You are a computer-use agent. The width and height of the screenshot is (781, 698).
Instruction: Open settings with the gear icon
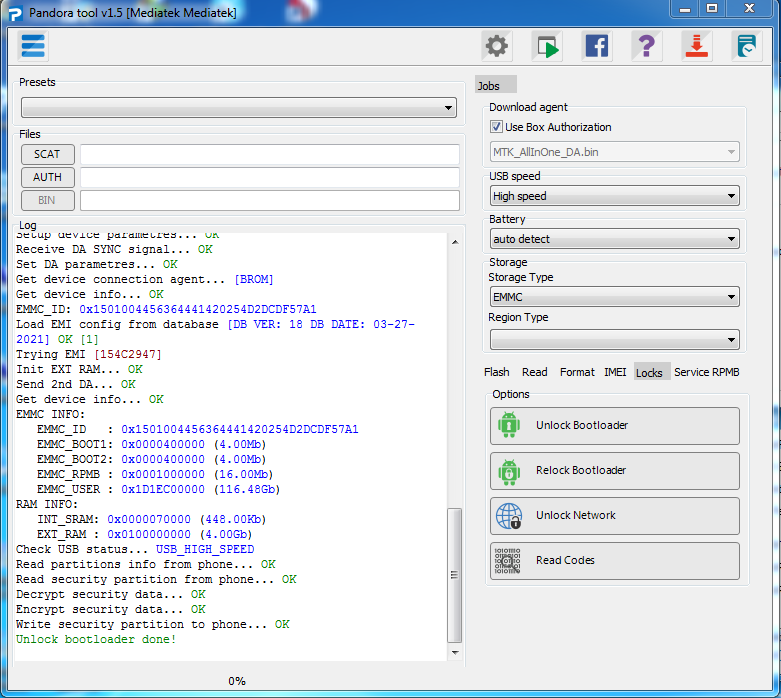click(x=497, y=46)
